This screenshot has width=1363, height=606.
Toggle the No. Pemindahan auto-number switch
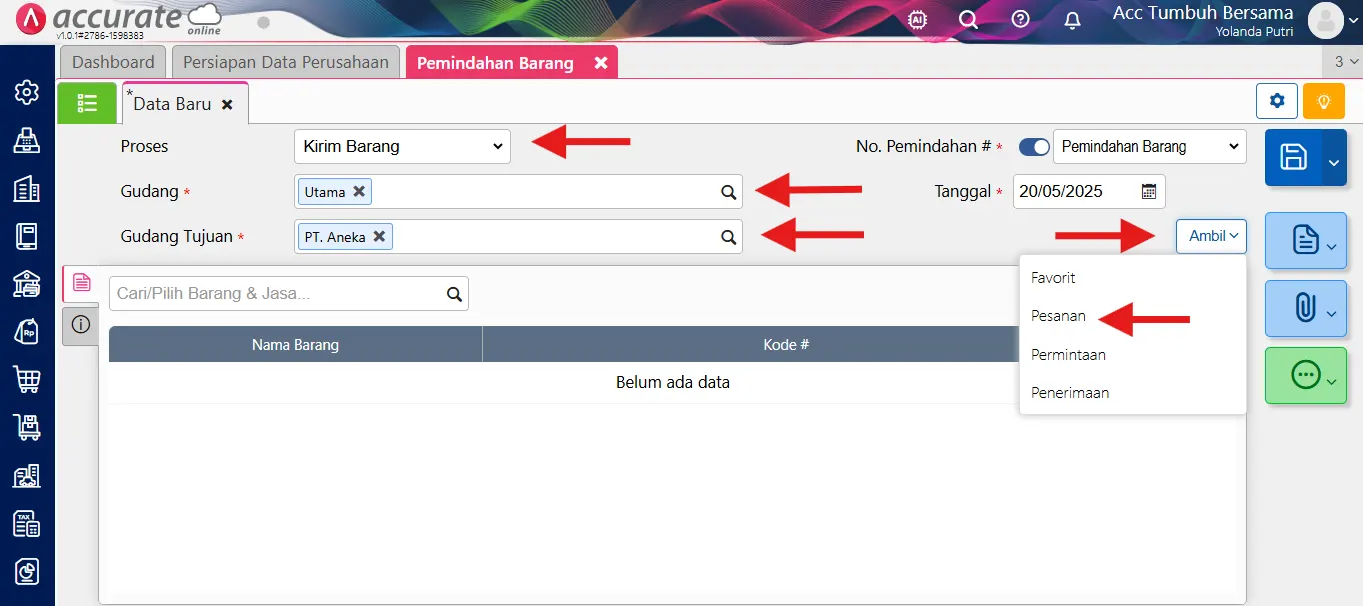coord(1034,147)
